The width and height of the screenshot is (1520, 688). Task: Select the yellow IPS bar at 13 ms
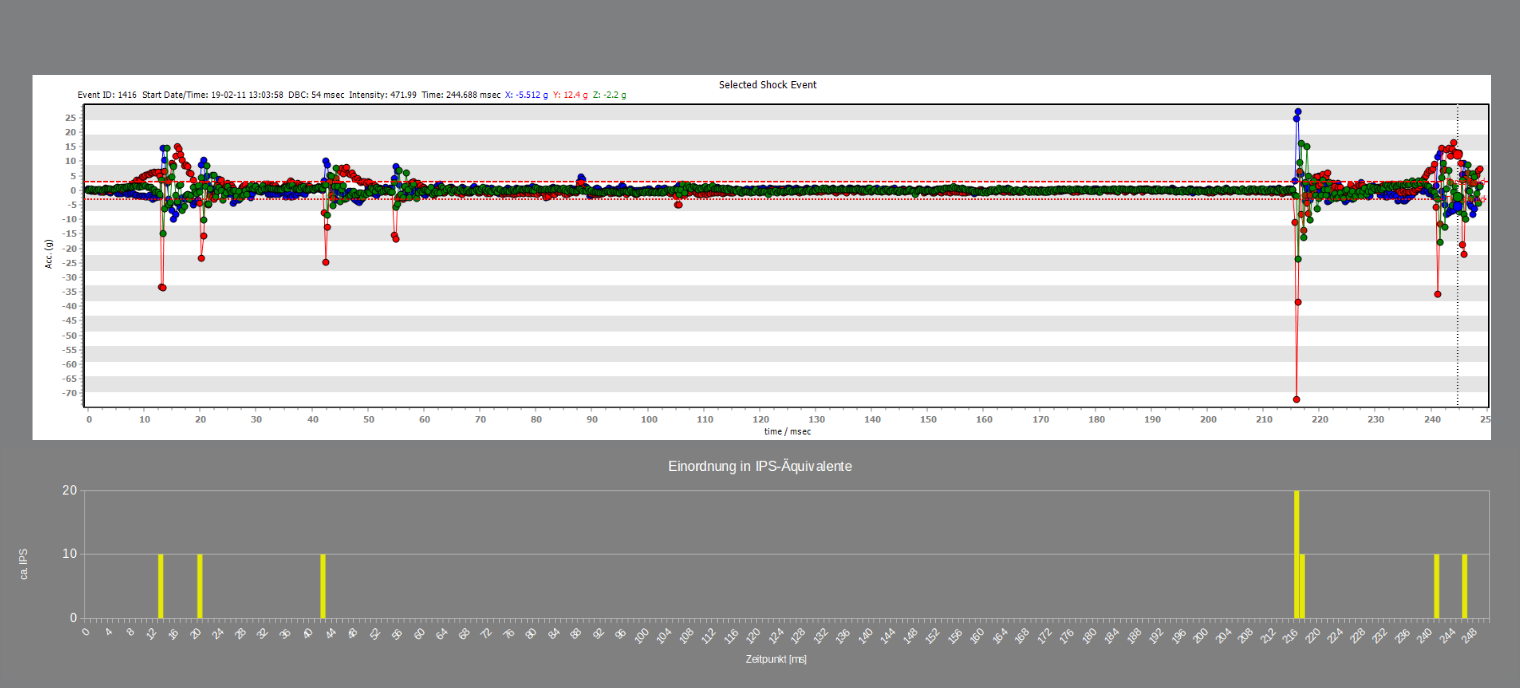tap(161, 585)
